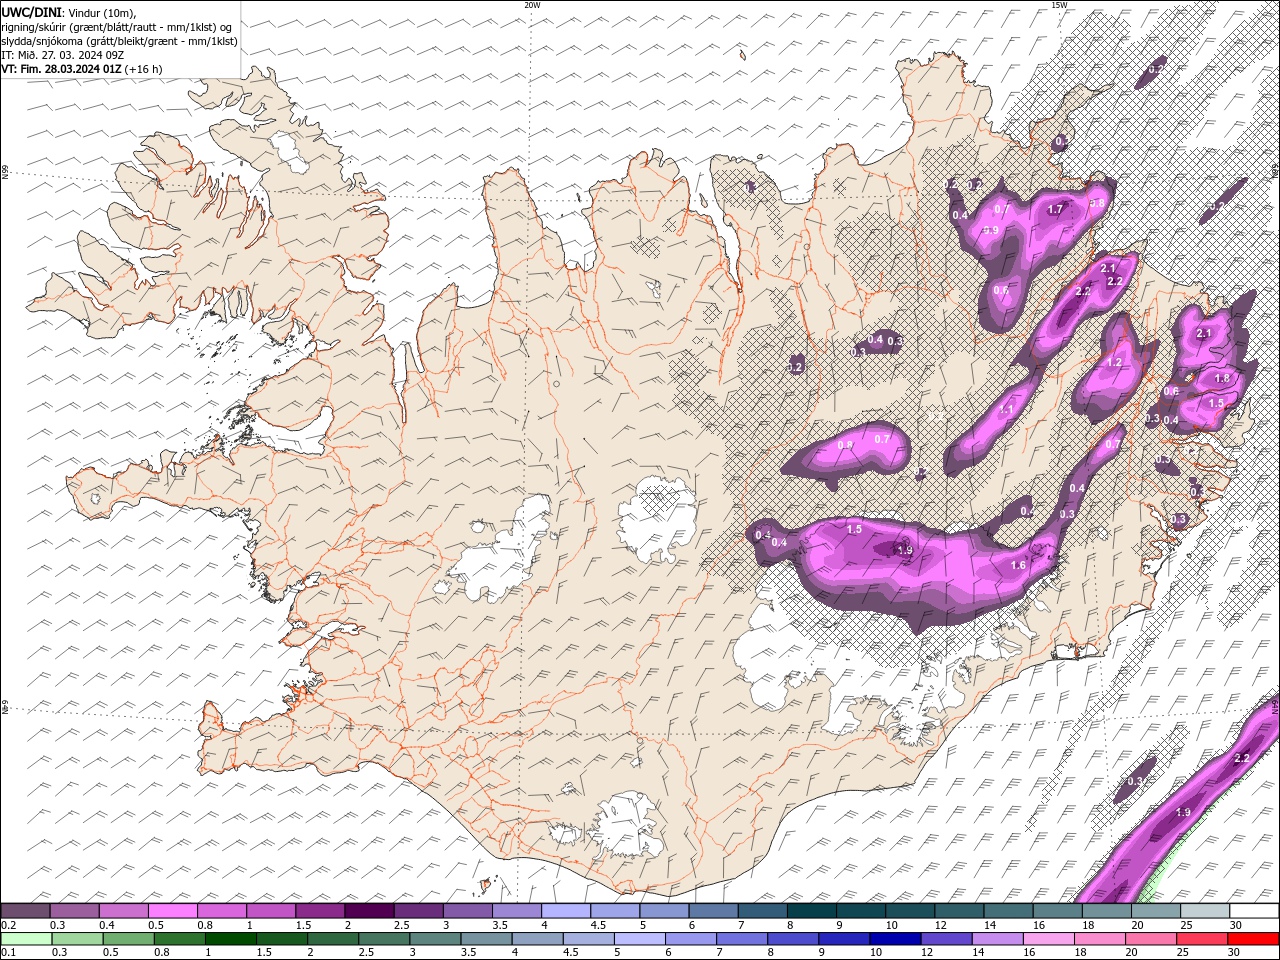The image size is (1280, 960).
Task: Click the white swatch ending the top legend row
Action: (x=1254, y=911)
